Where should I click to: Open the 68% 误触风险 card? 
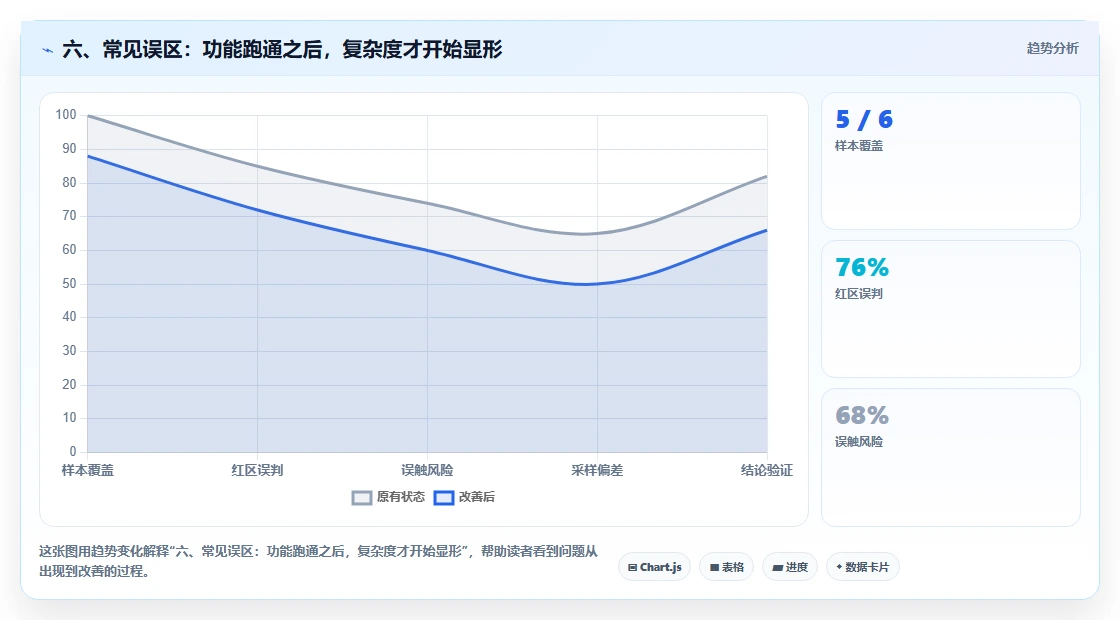pos(951,457)
